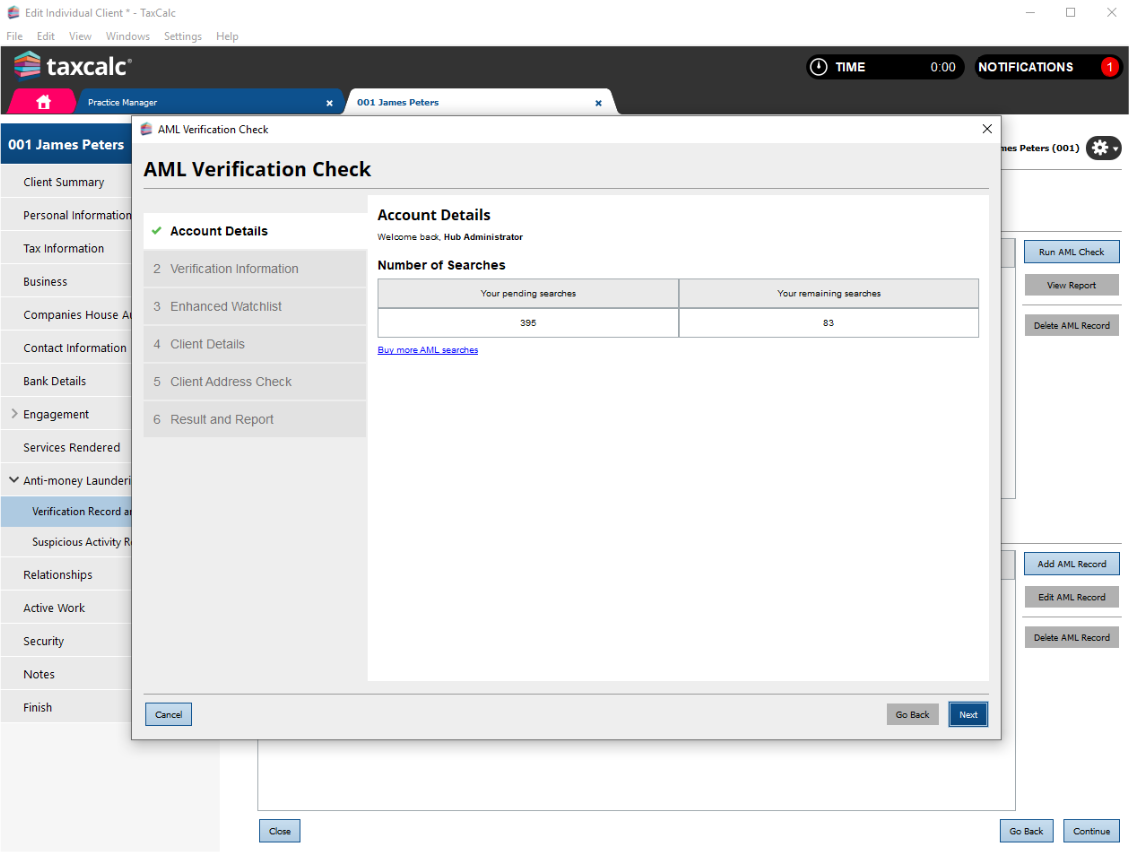
Task: Collapse the Anti-money Laundering section
Action: click(x=14, y=480)
